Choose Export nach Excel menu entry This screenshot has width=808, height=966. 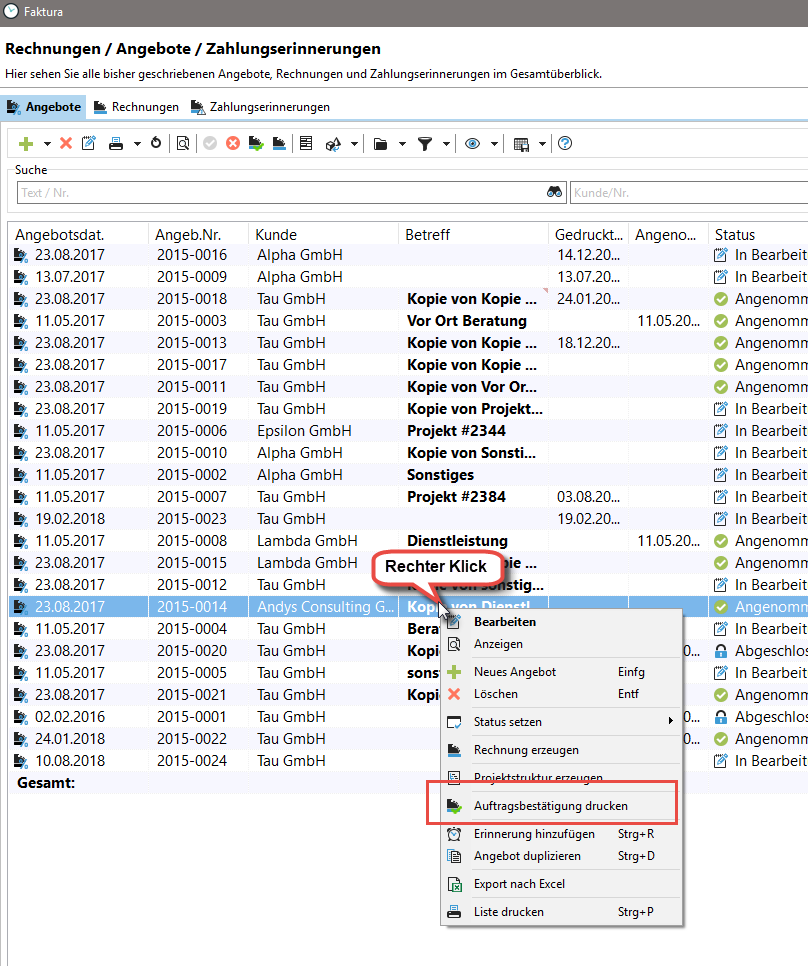point(519,884)
